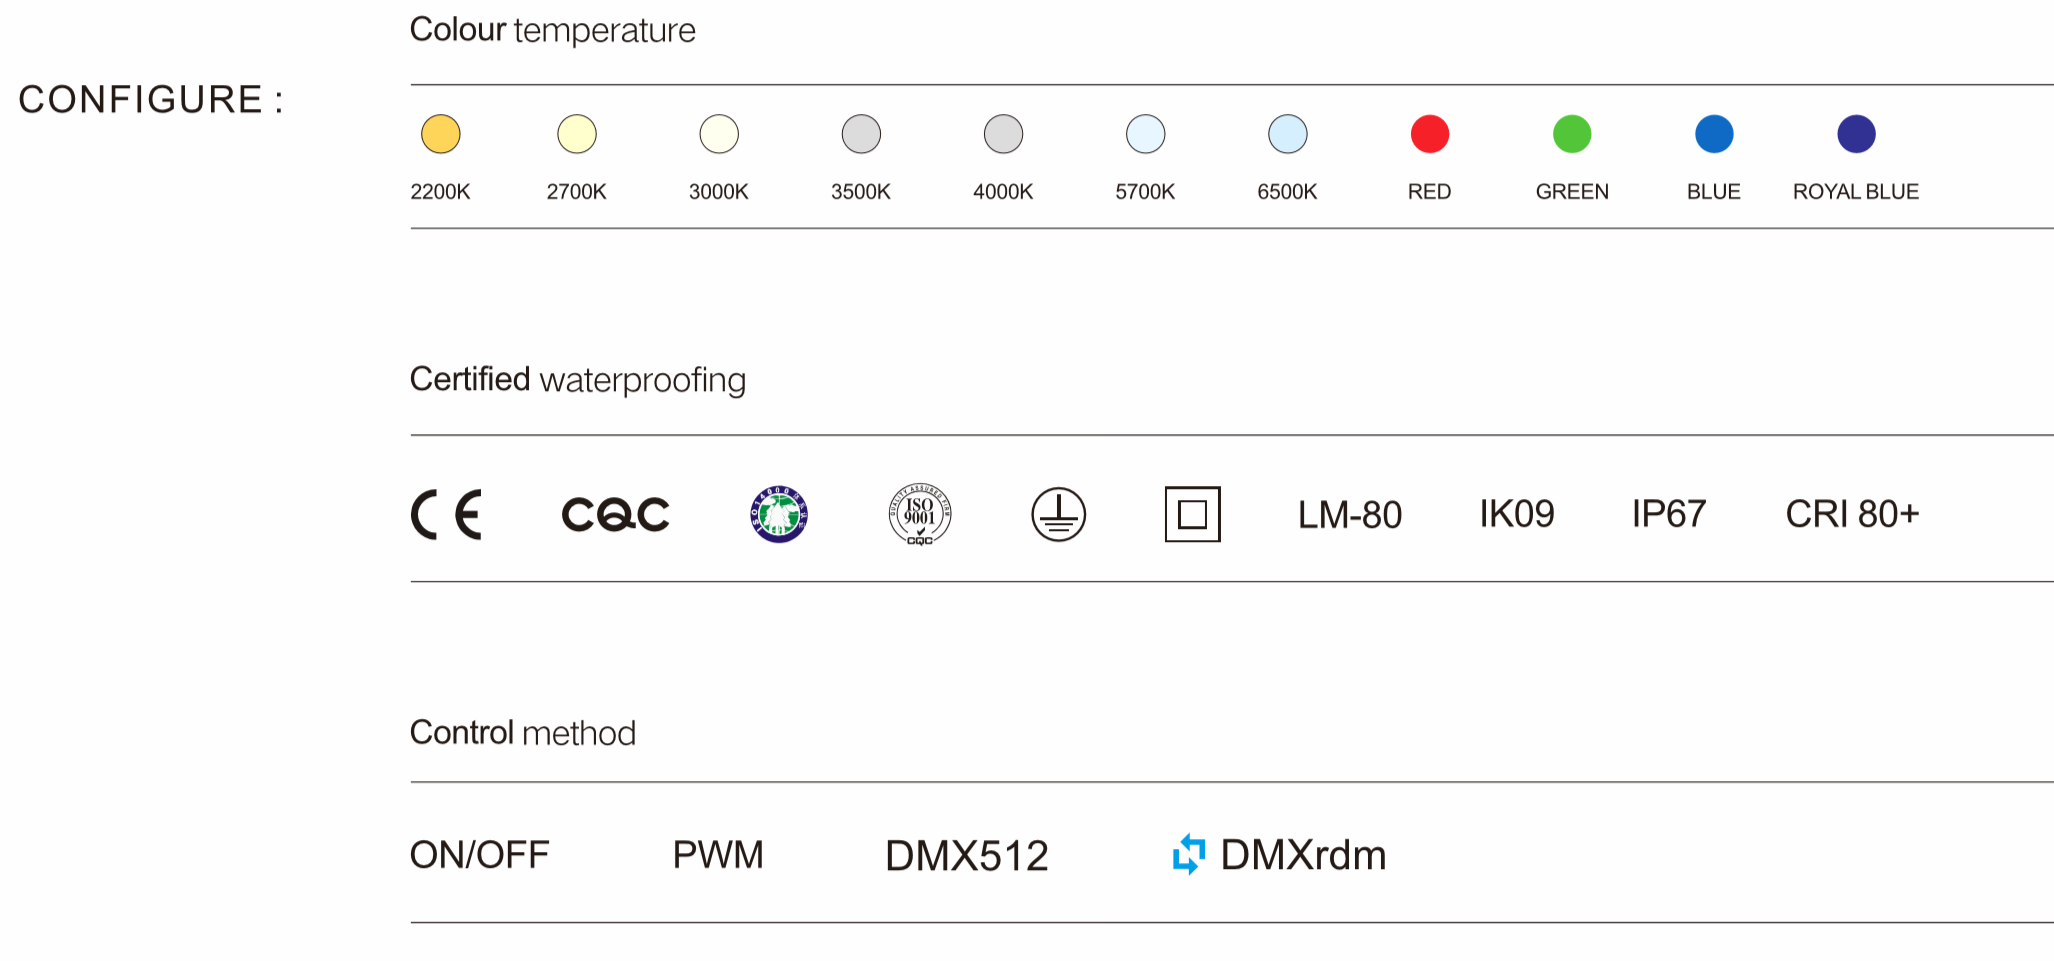
Task: Choose the 4000K grey colour circle
Action: [1003, 134]
